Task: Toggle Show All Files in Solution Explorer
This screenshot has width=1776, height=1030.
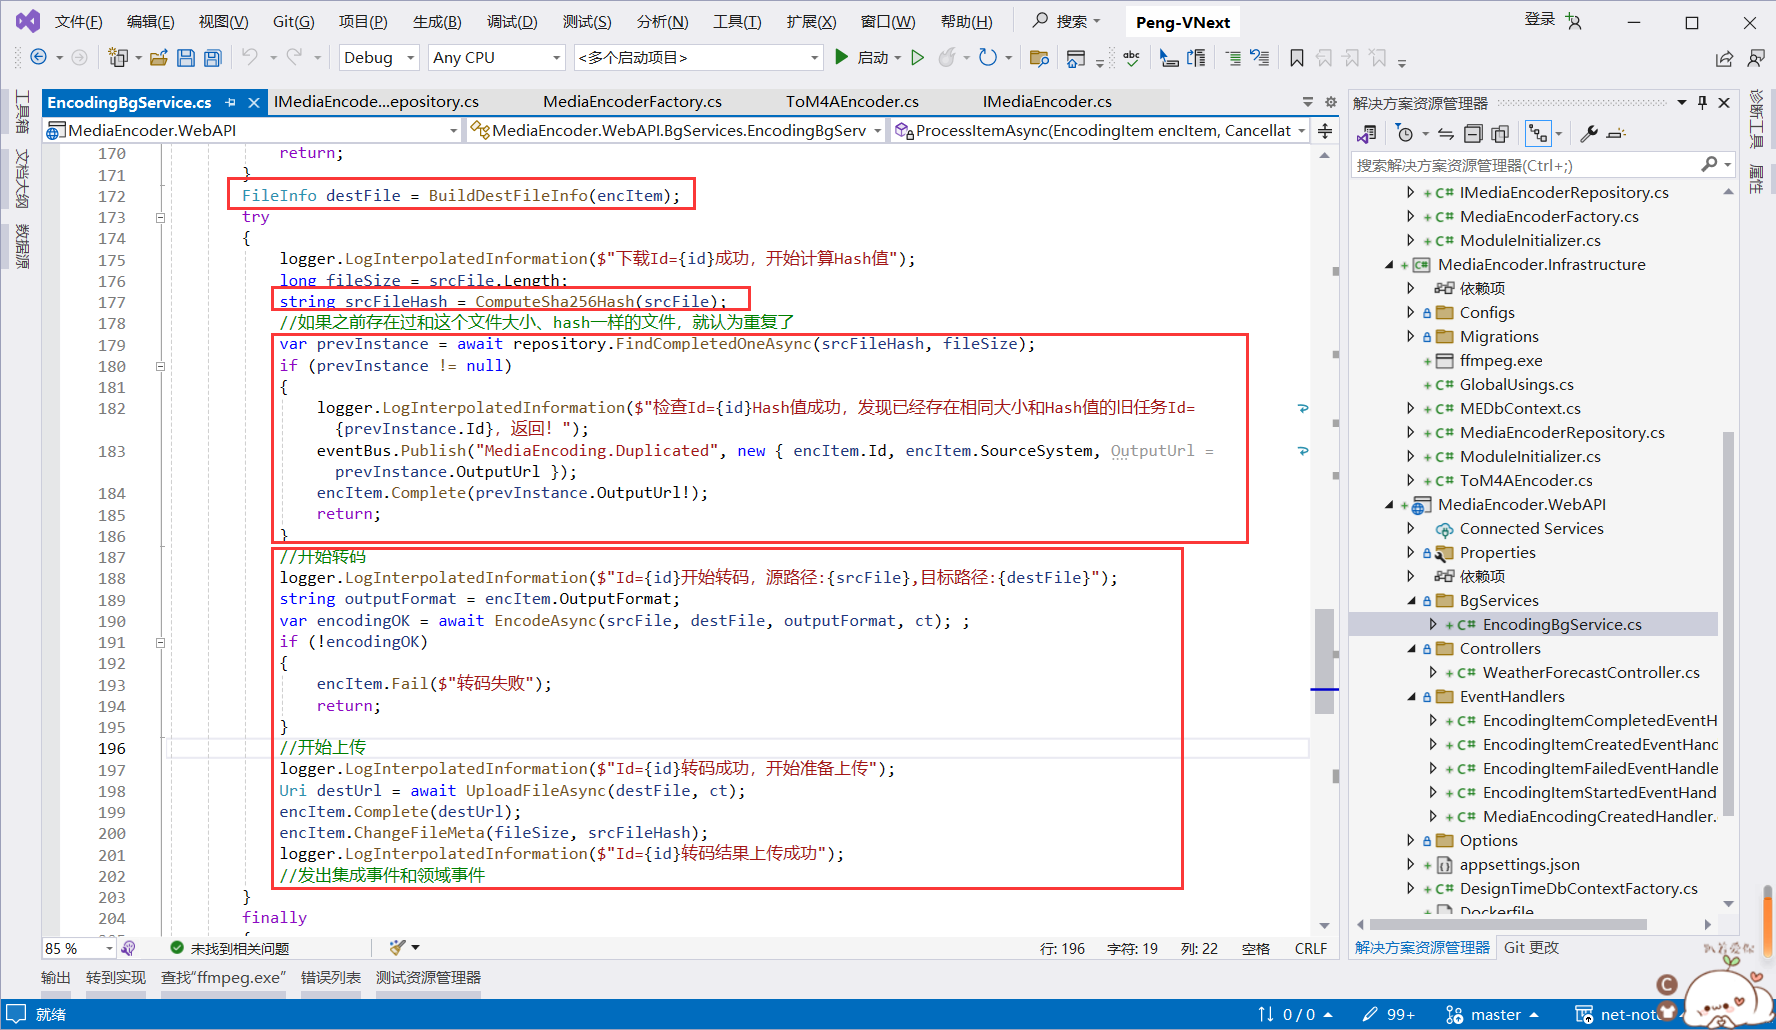Action: (1500, 133)
